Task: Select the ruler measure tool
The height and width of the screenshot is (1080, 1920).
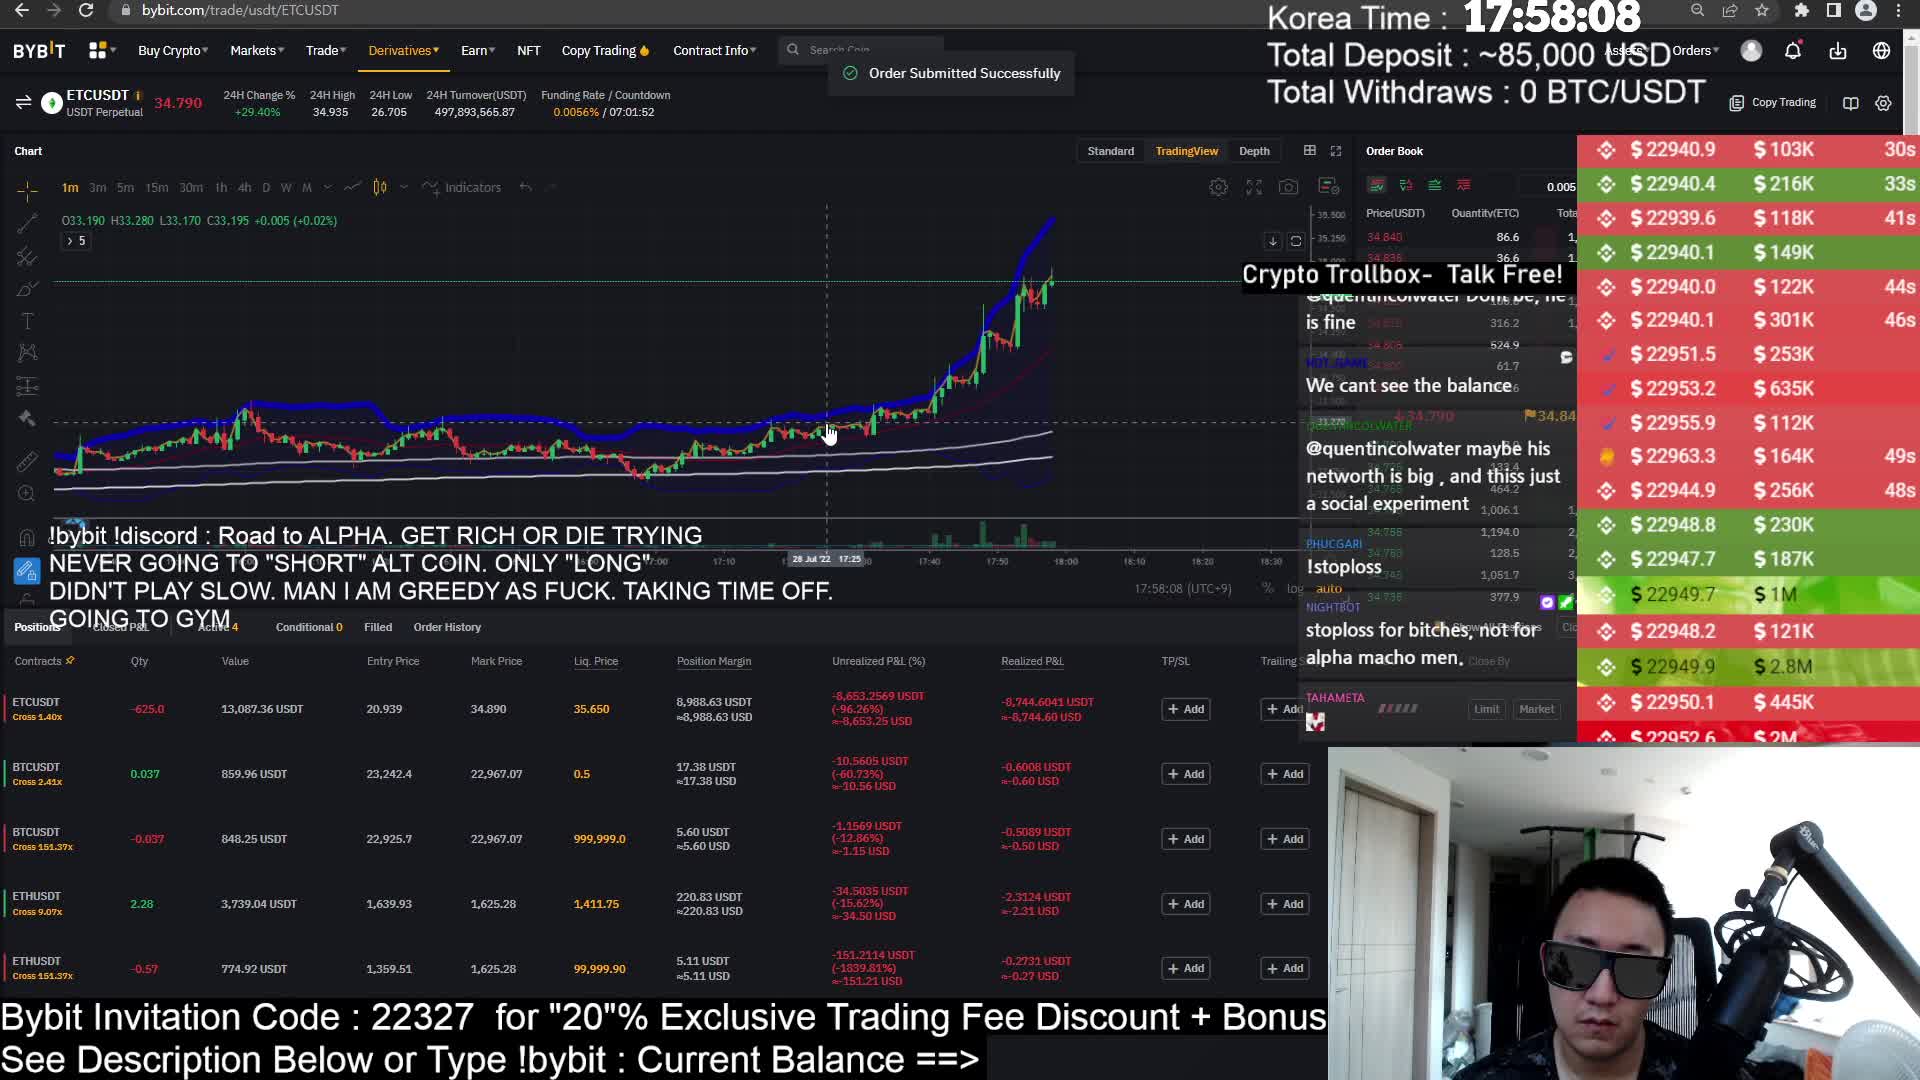Action: click(27, 461)
